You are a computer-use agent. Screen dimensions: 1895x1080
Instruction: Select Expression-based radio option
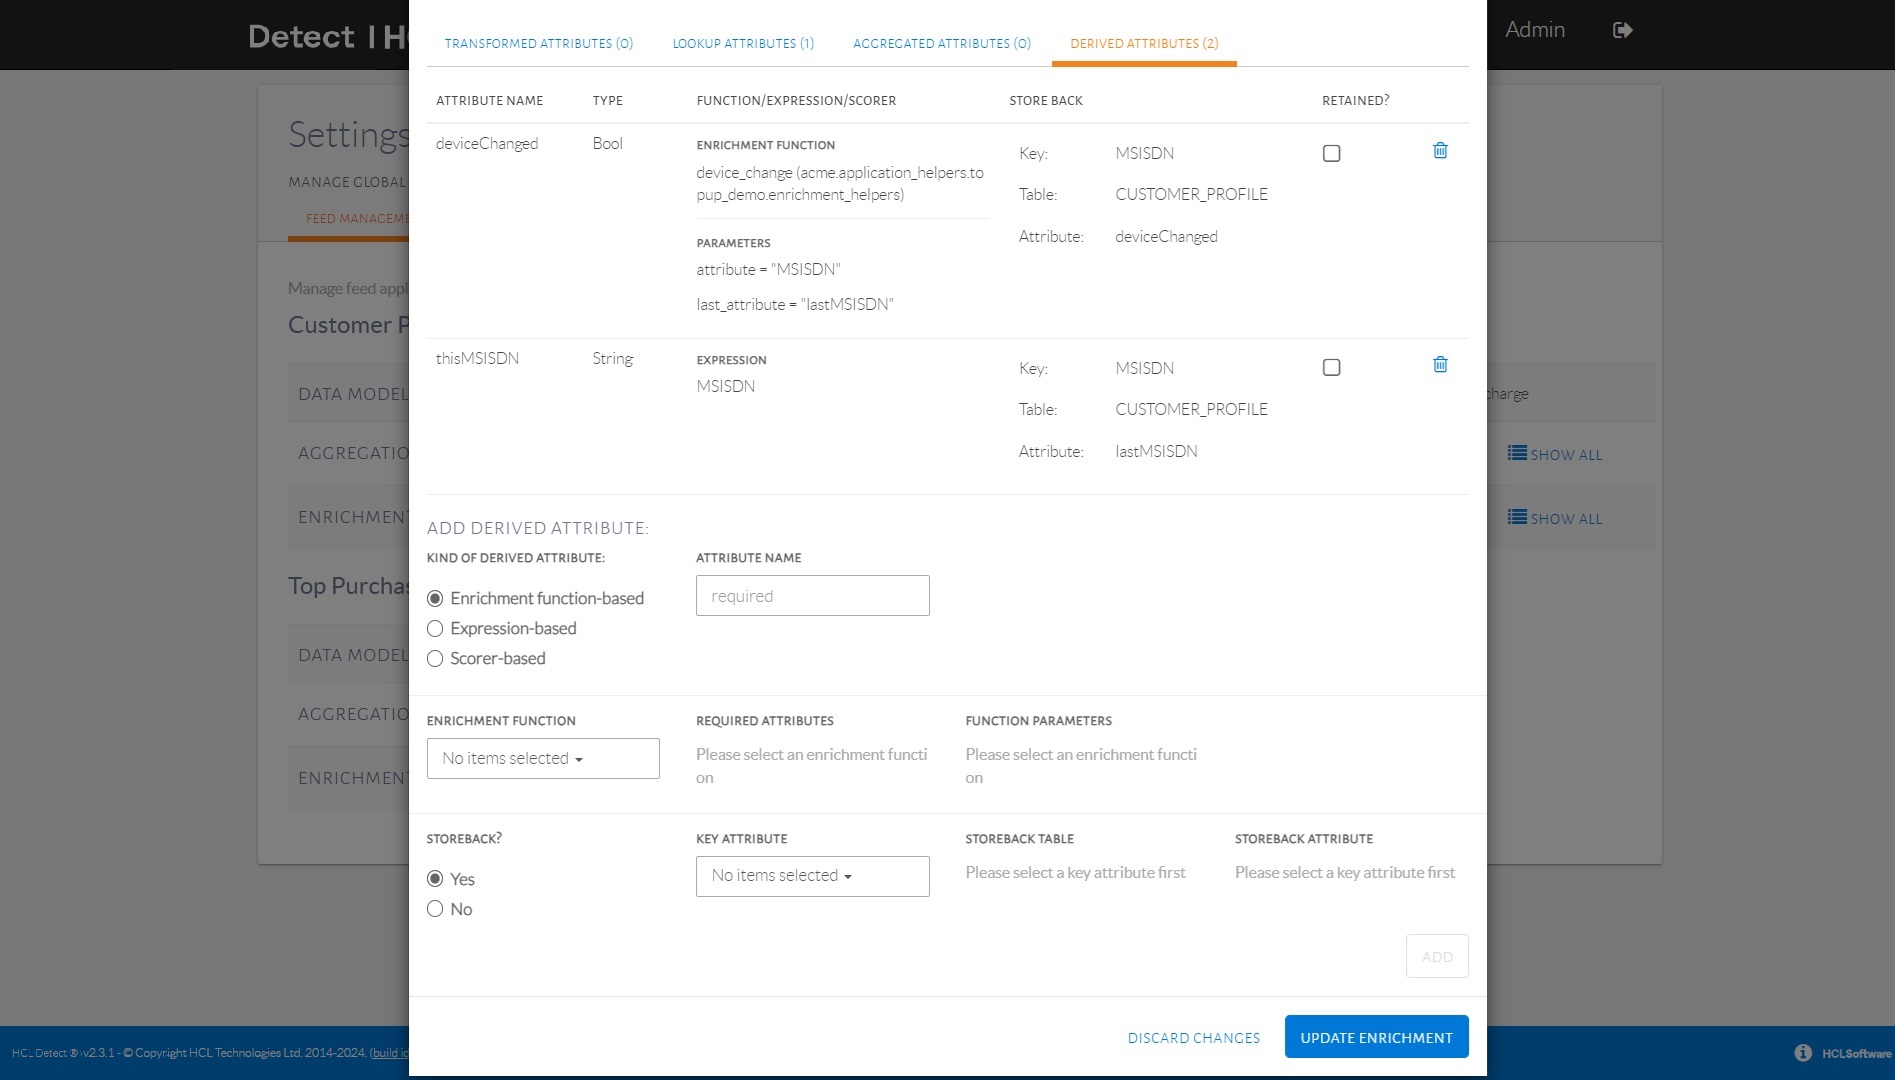tap(435, 629)
